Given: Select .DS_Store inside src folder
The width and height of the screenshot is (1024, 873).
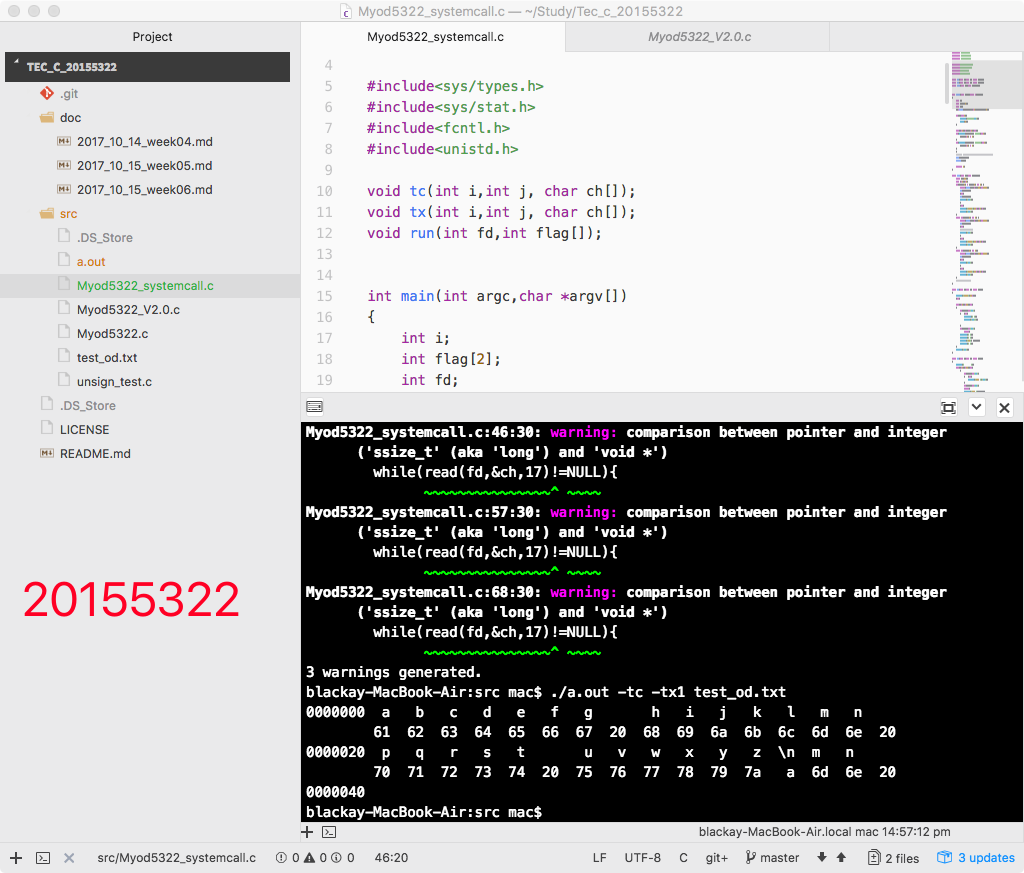Looking at the screenshot, I should [x=104, y=238].
